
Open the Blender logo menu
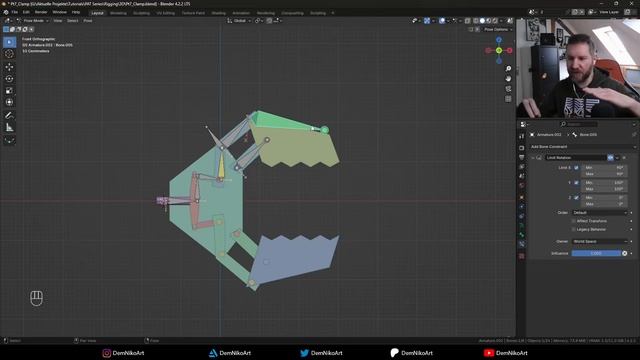click(6, 12)
